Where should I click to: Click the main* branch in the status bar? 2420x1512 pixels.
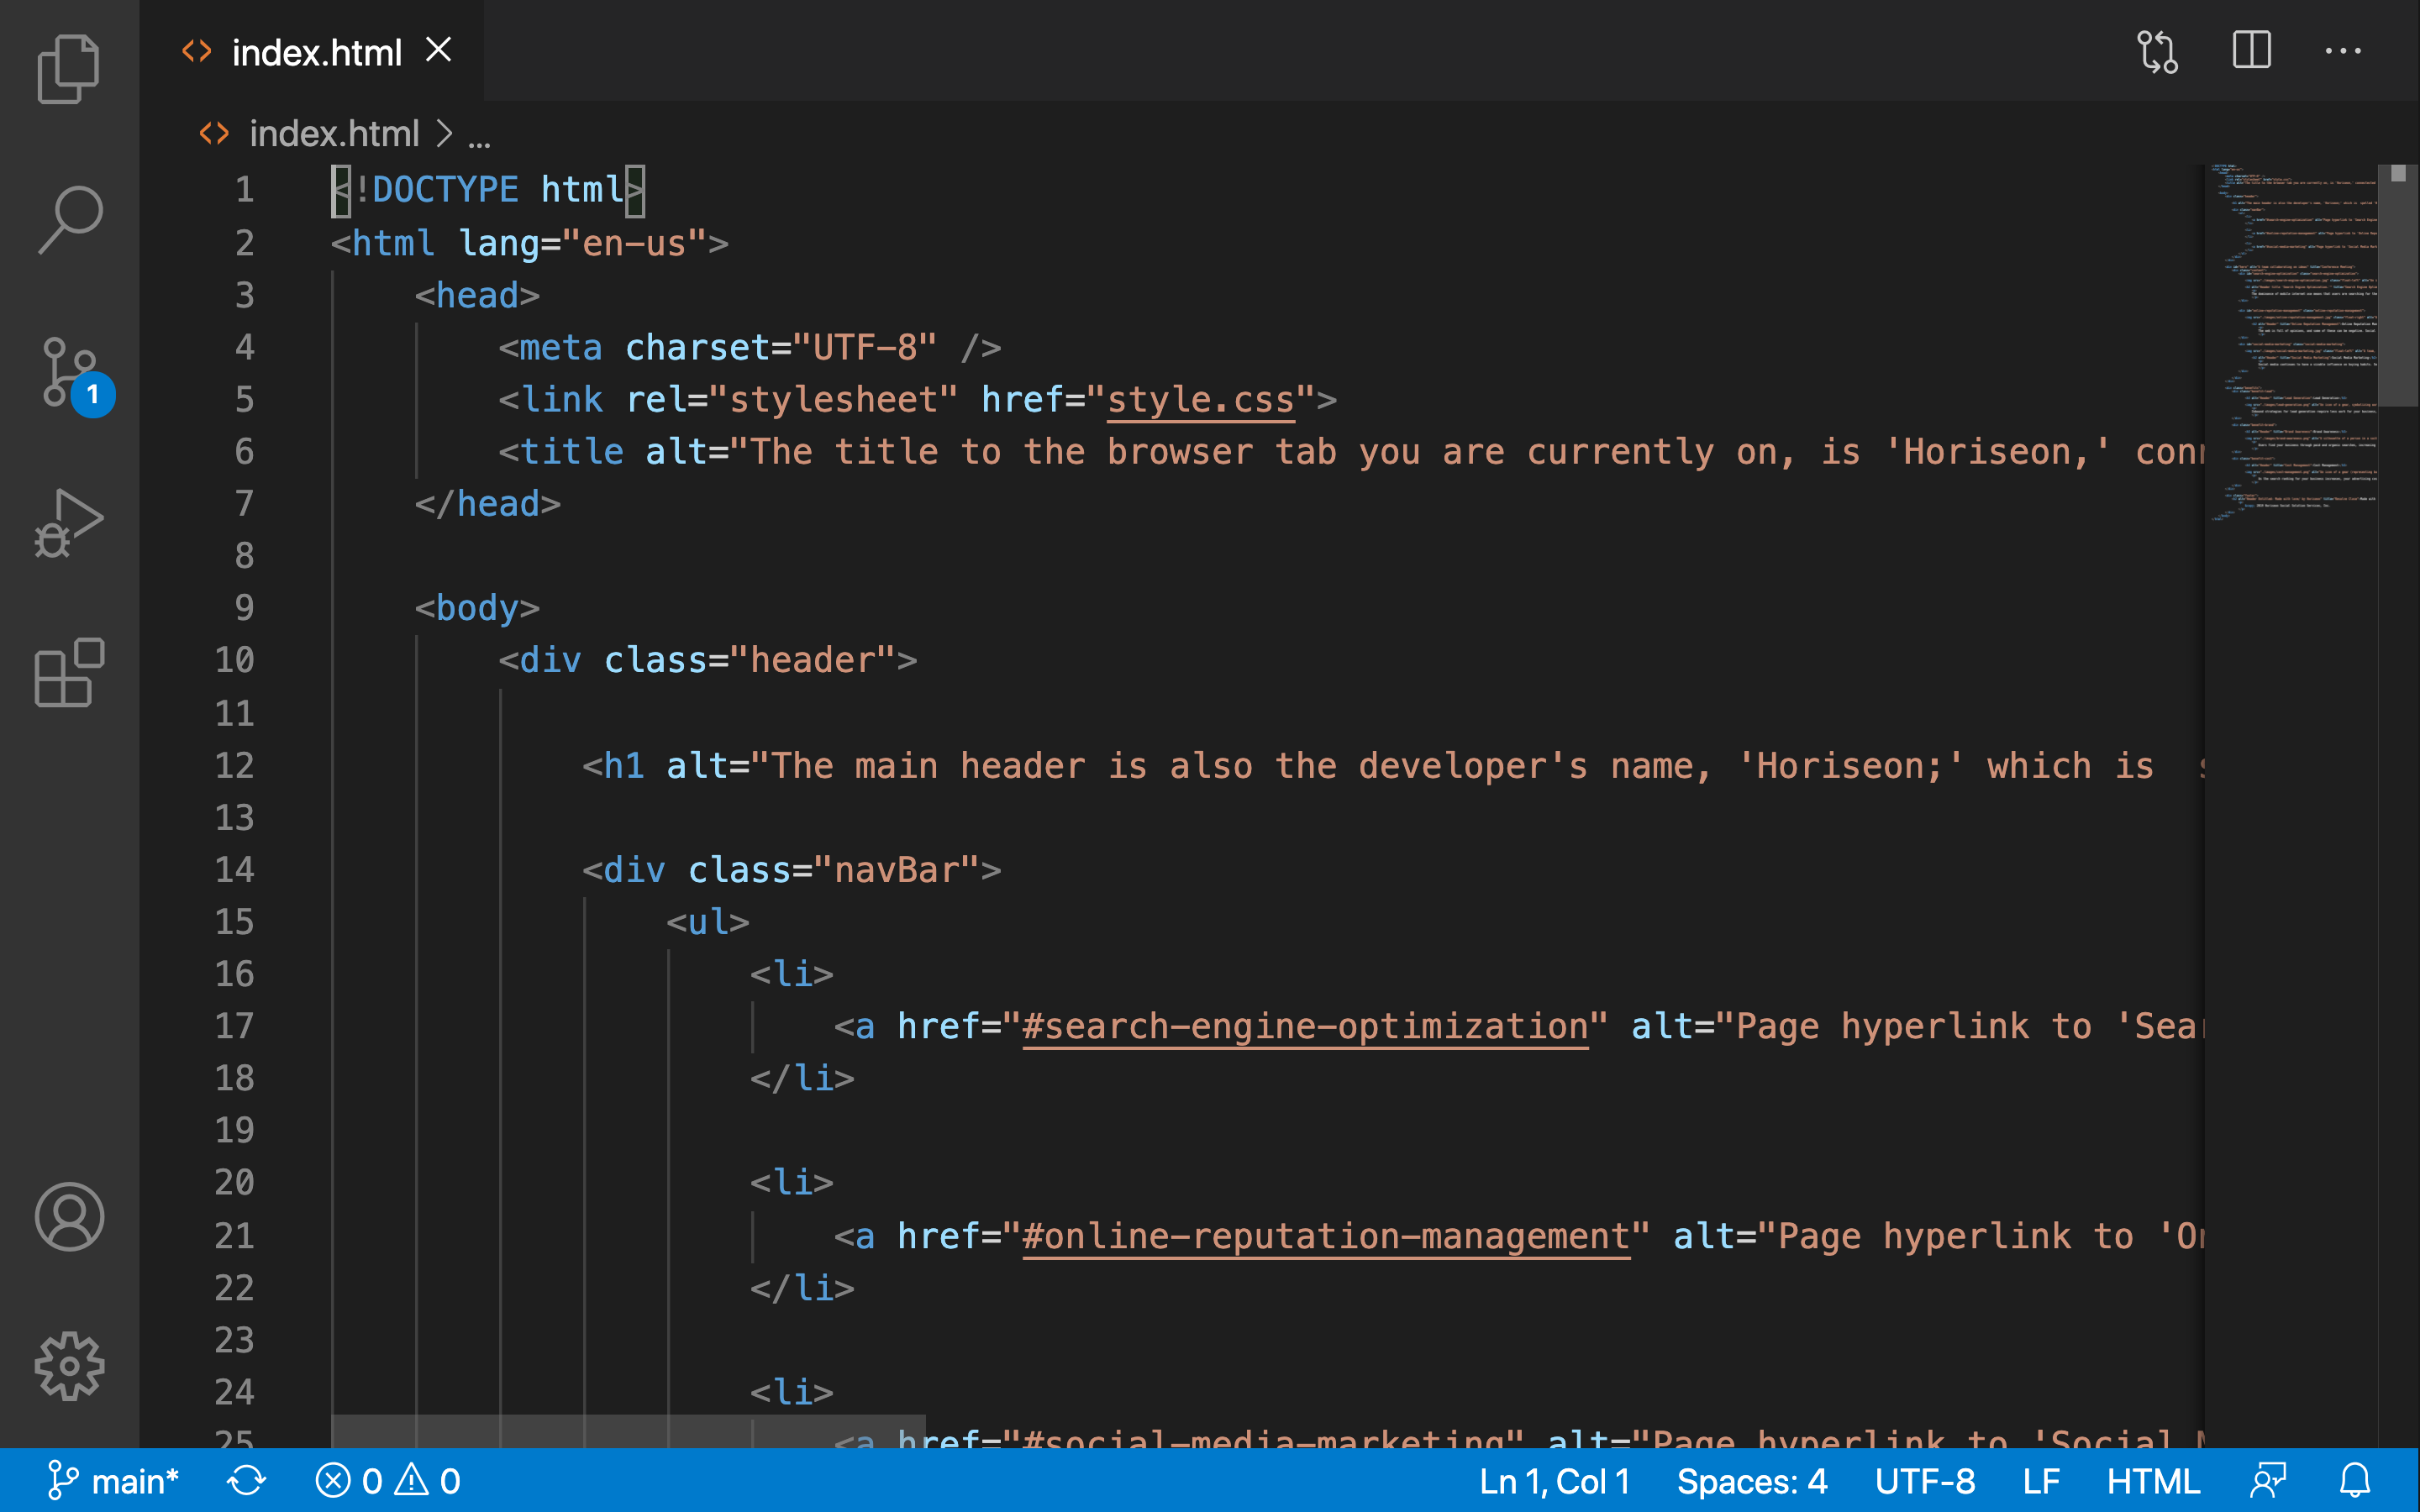point(113,1481)
